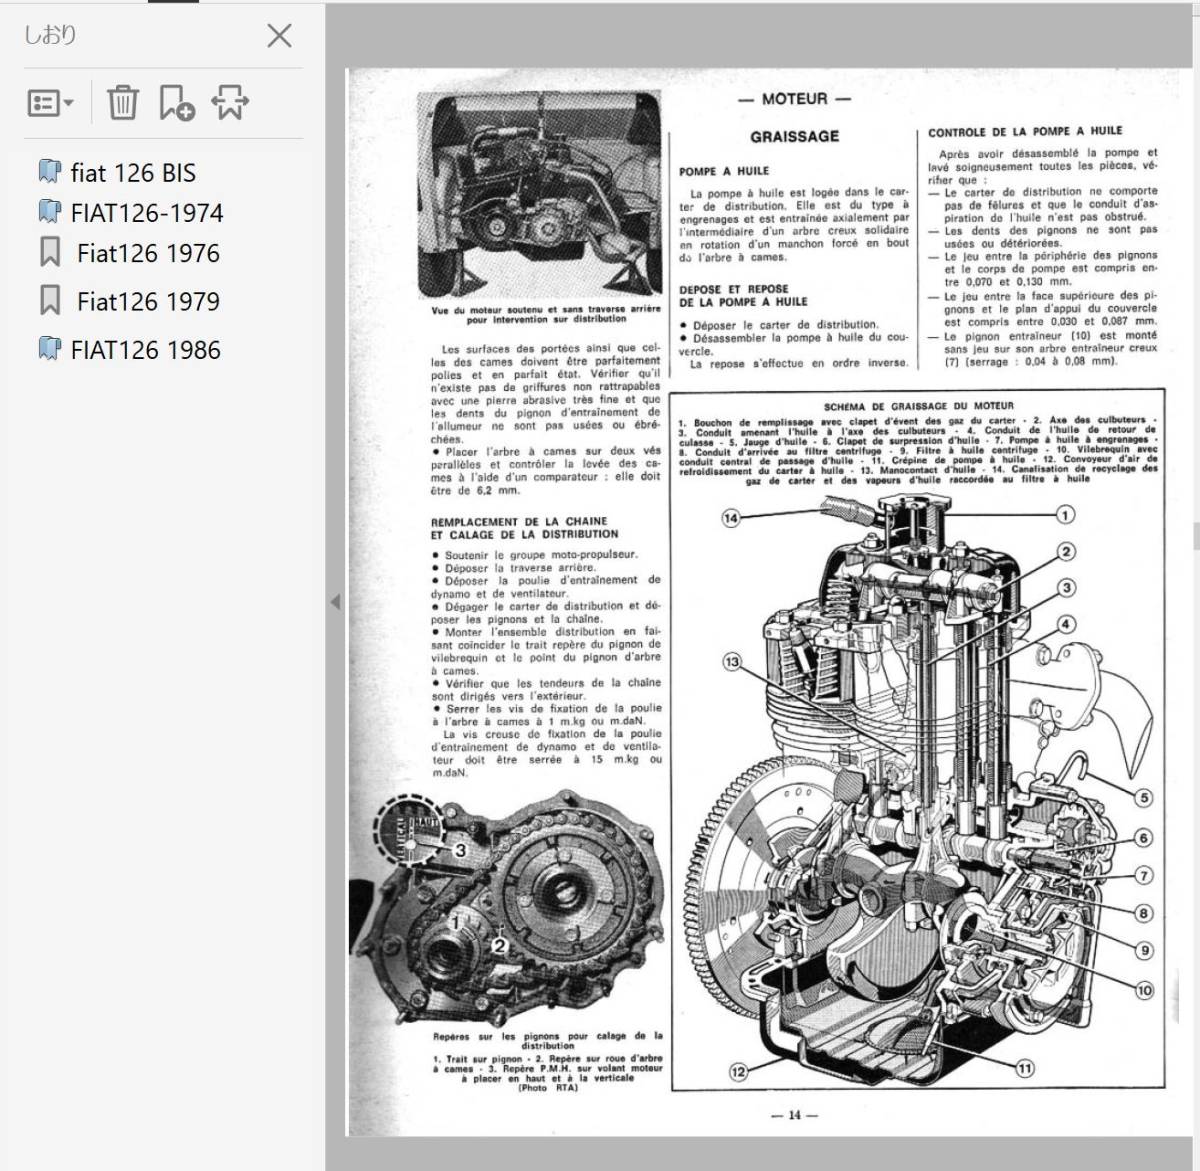Click the 'DEPOSE ET REPOSE' heading
Viewport: 1200px width, 1171px height.
(734, 289)
